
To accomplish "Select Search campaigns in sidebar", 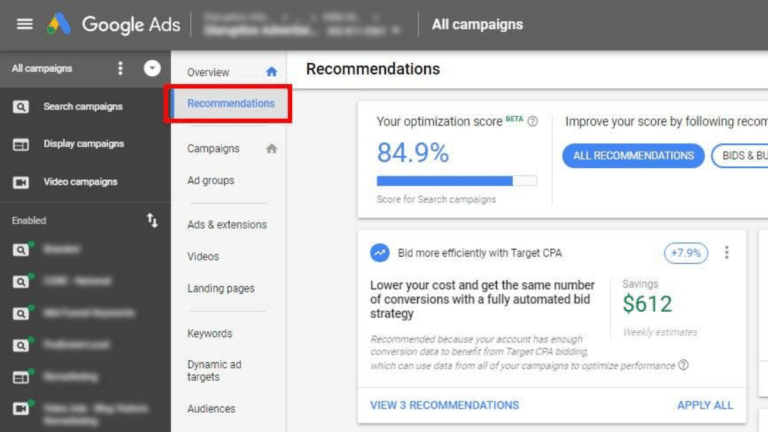I will click(x=83, y=106).
